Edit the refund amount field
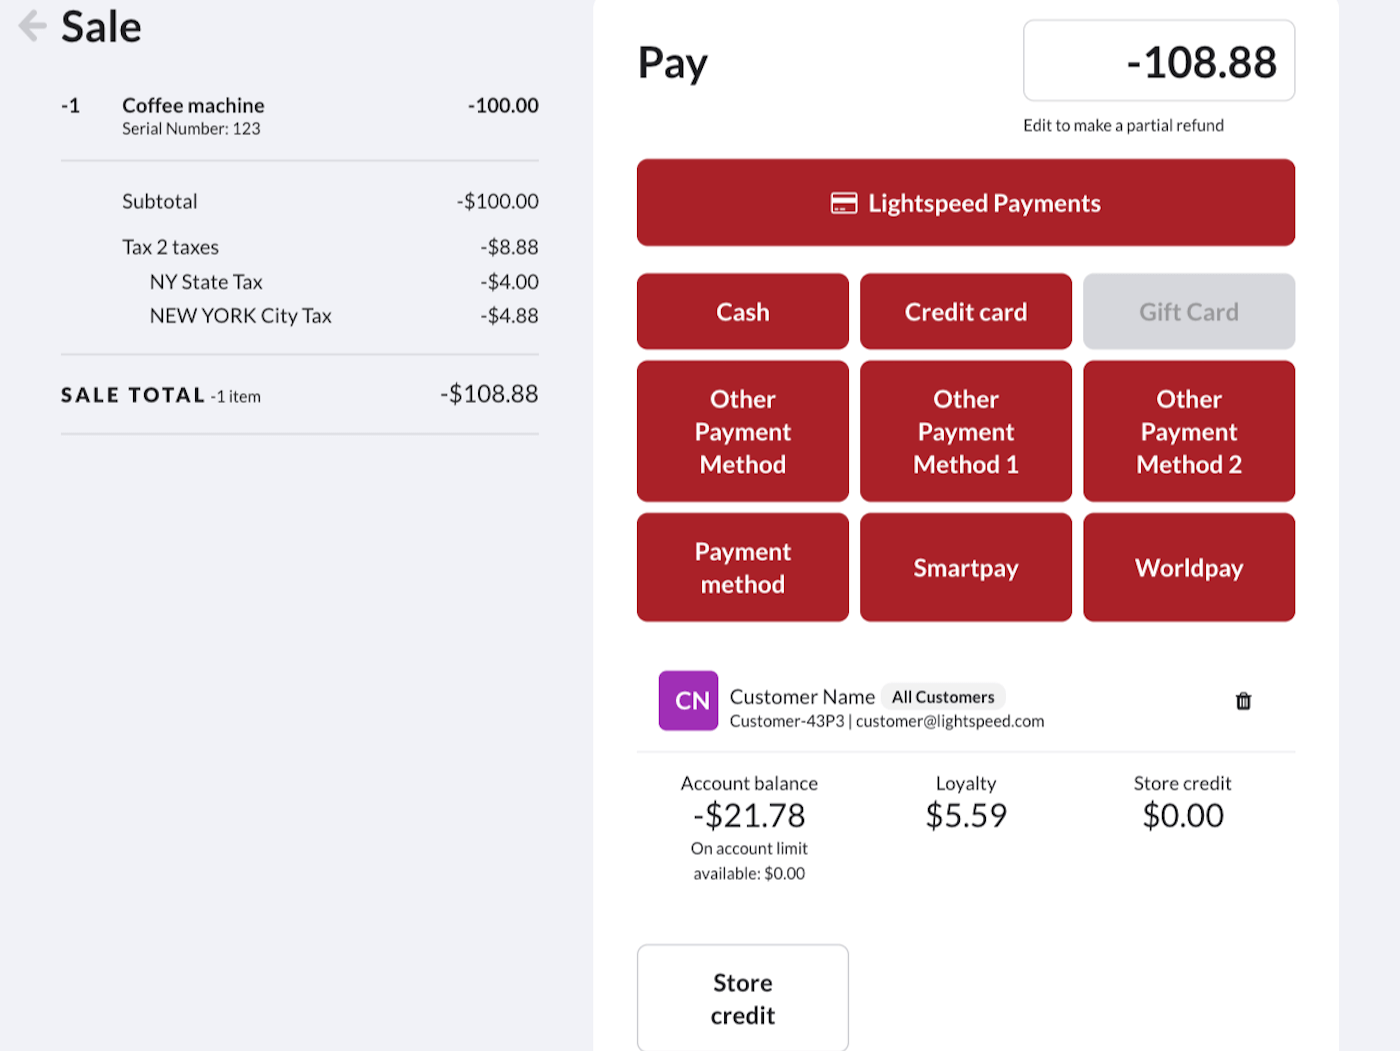 coord(1158,62)
